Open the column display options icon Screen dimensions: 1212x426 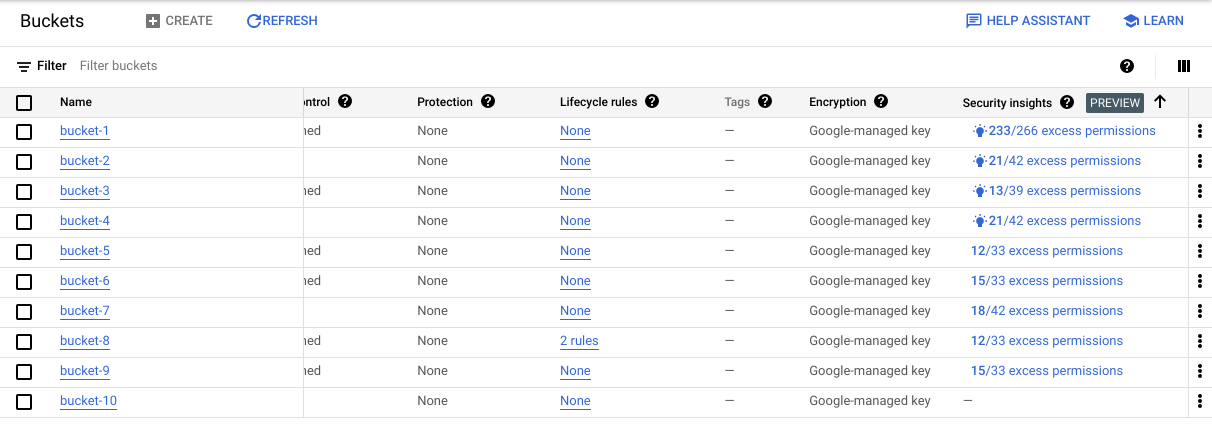[1184, 66]
